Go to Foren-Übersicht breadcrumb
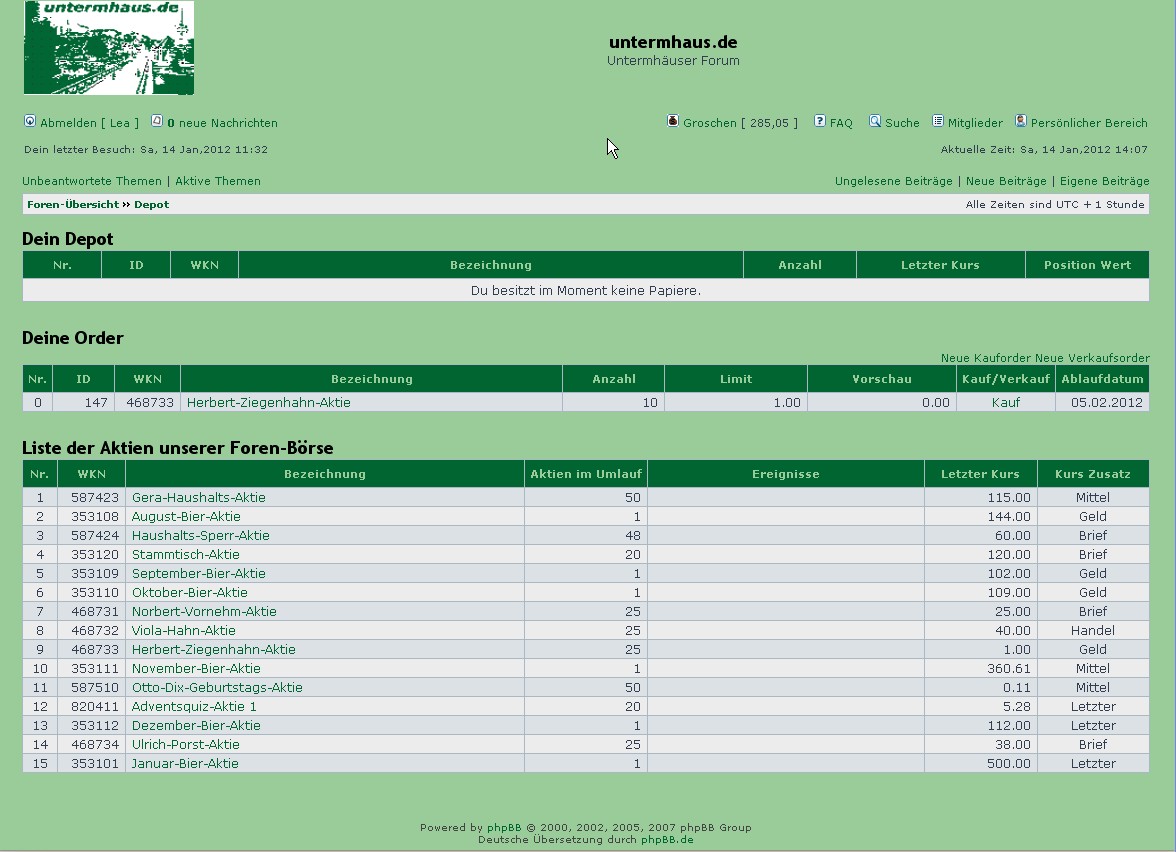 (x=73, y=204)
